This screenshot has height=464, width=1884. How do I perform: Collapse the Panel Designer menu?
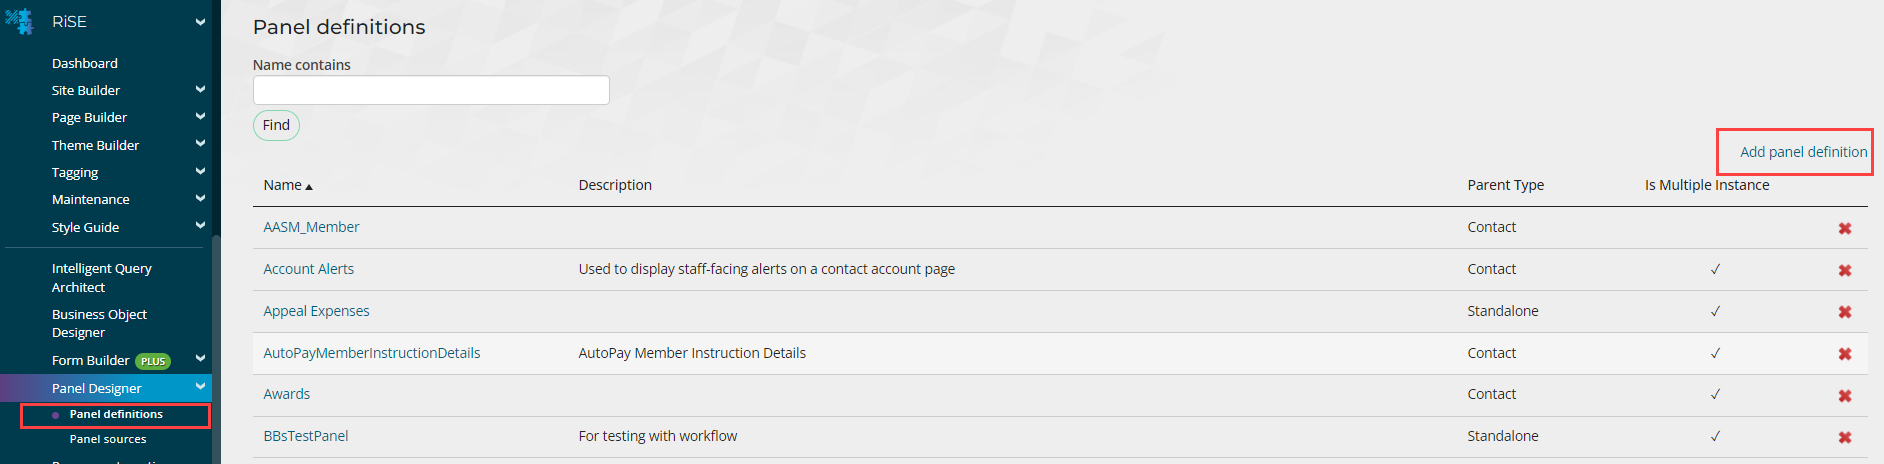pyautogui.click(x=200, y=387)
